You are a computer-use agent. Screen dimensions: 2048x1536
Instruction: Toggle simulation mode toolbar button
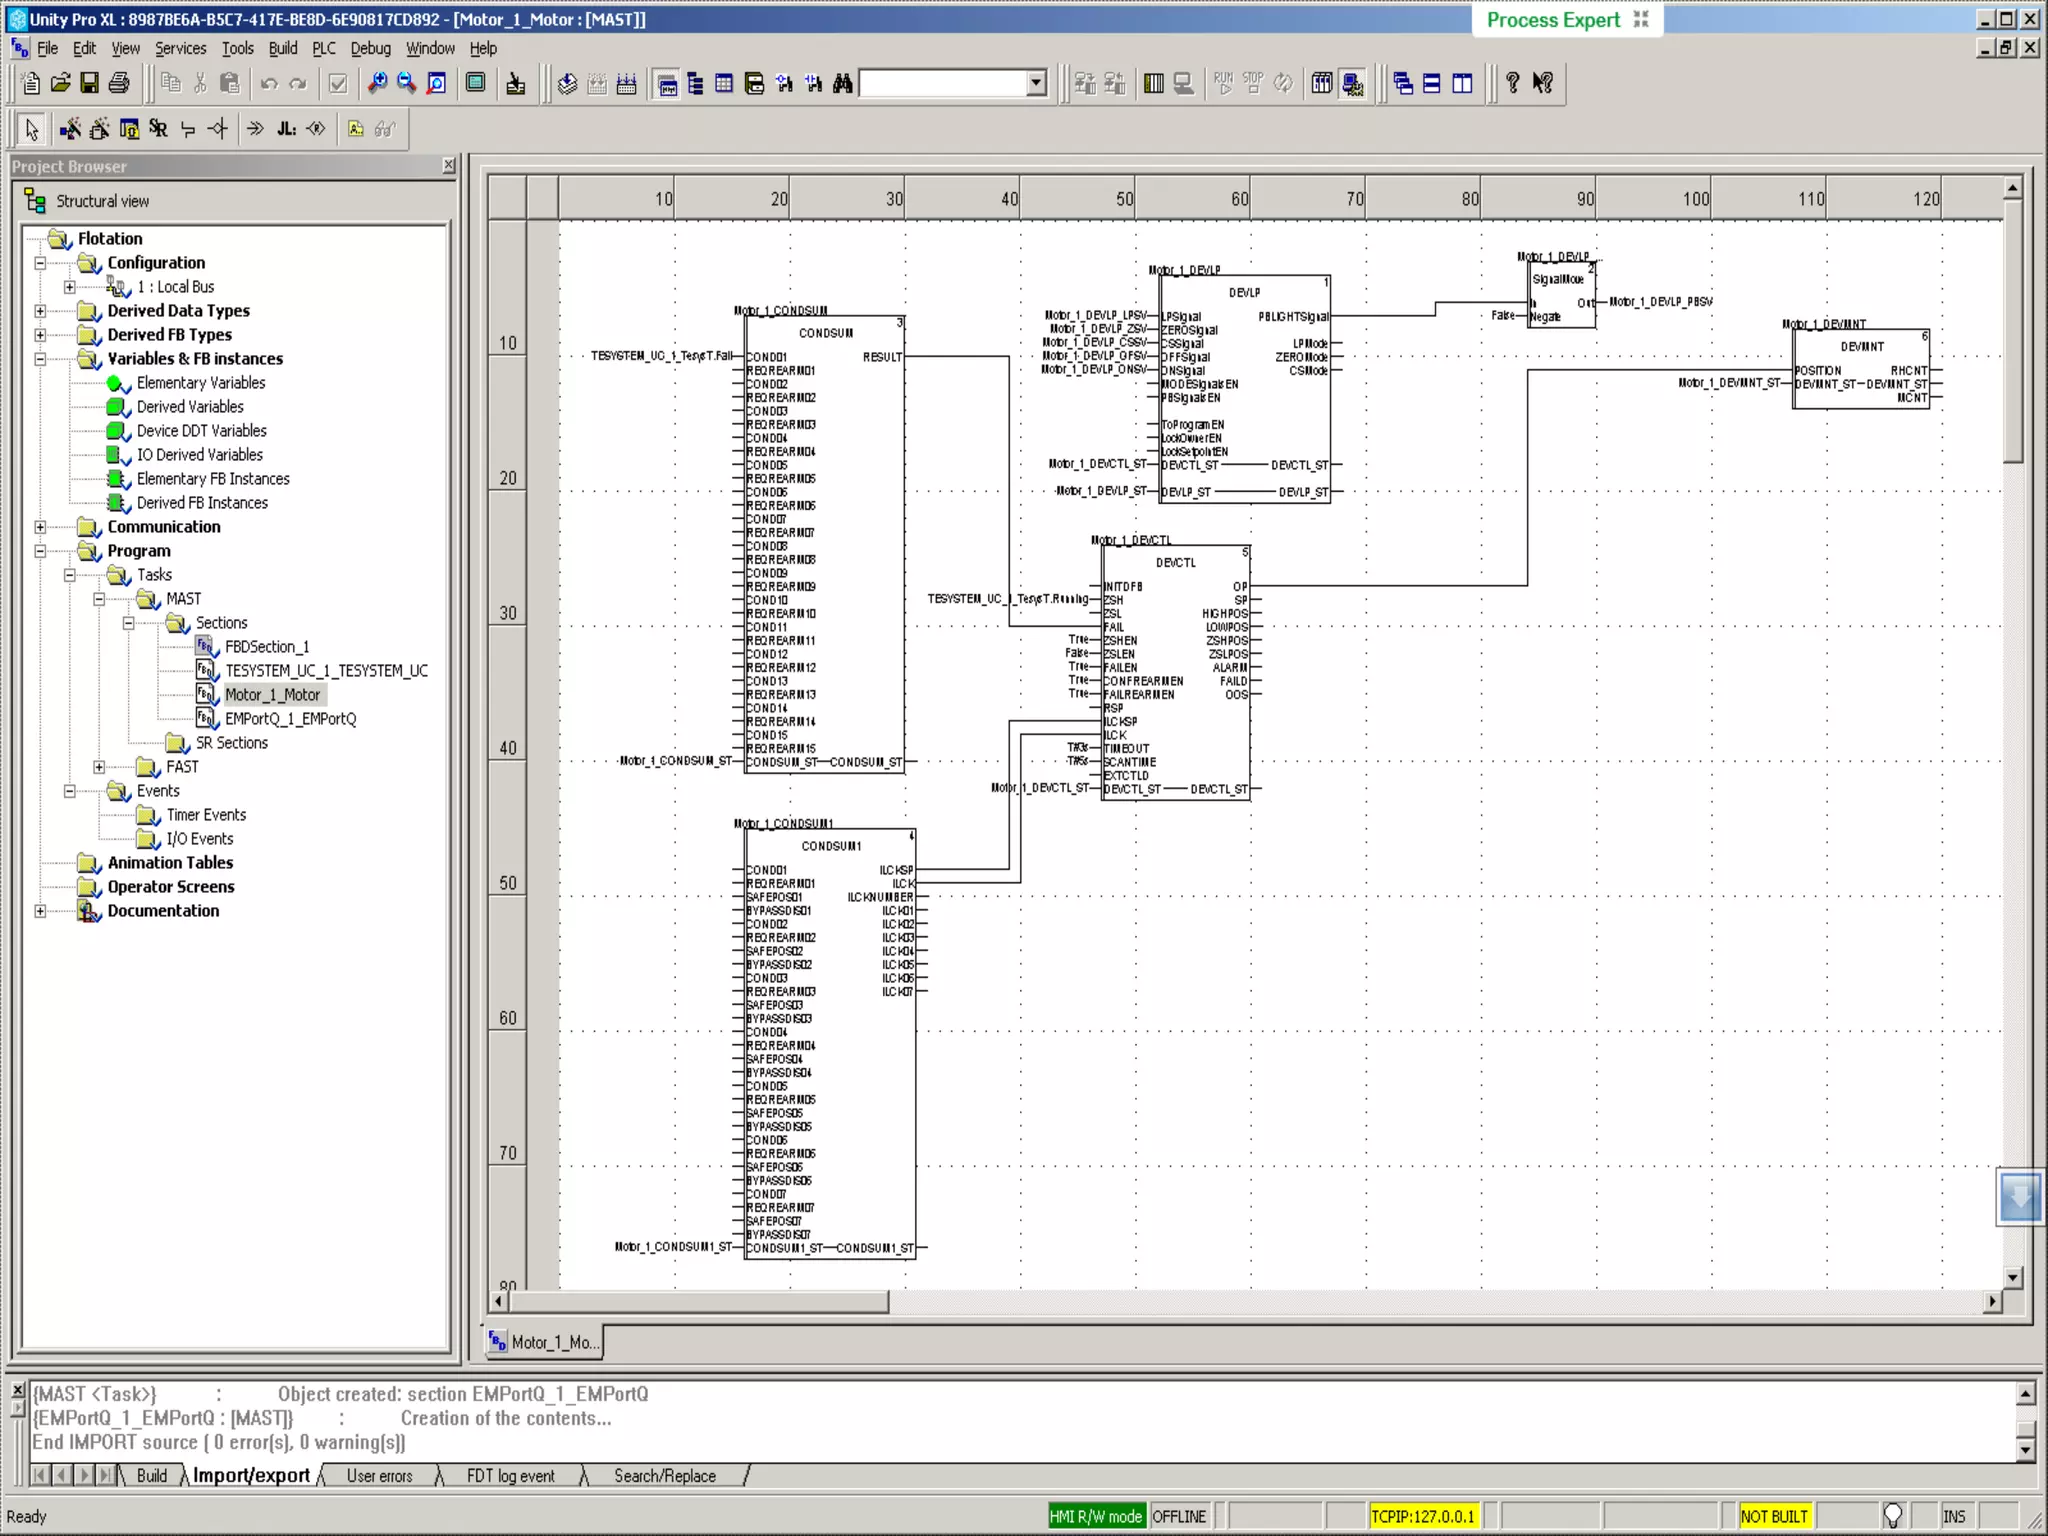coord(1352,84)
